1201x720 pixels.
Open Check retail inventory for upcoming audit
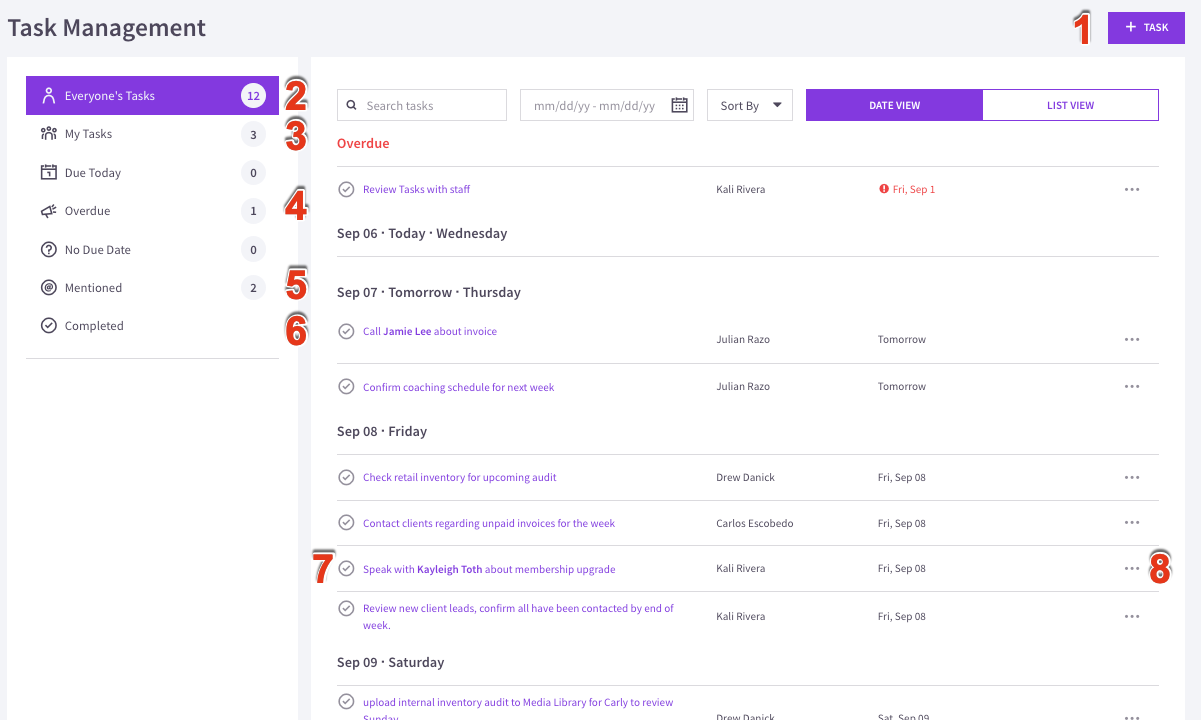(x=459, y=477)
